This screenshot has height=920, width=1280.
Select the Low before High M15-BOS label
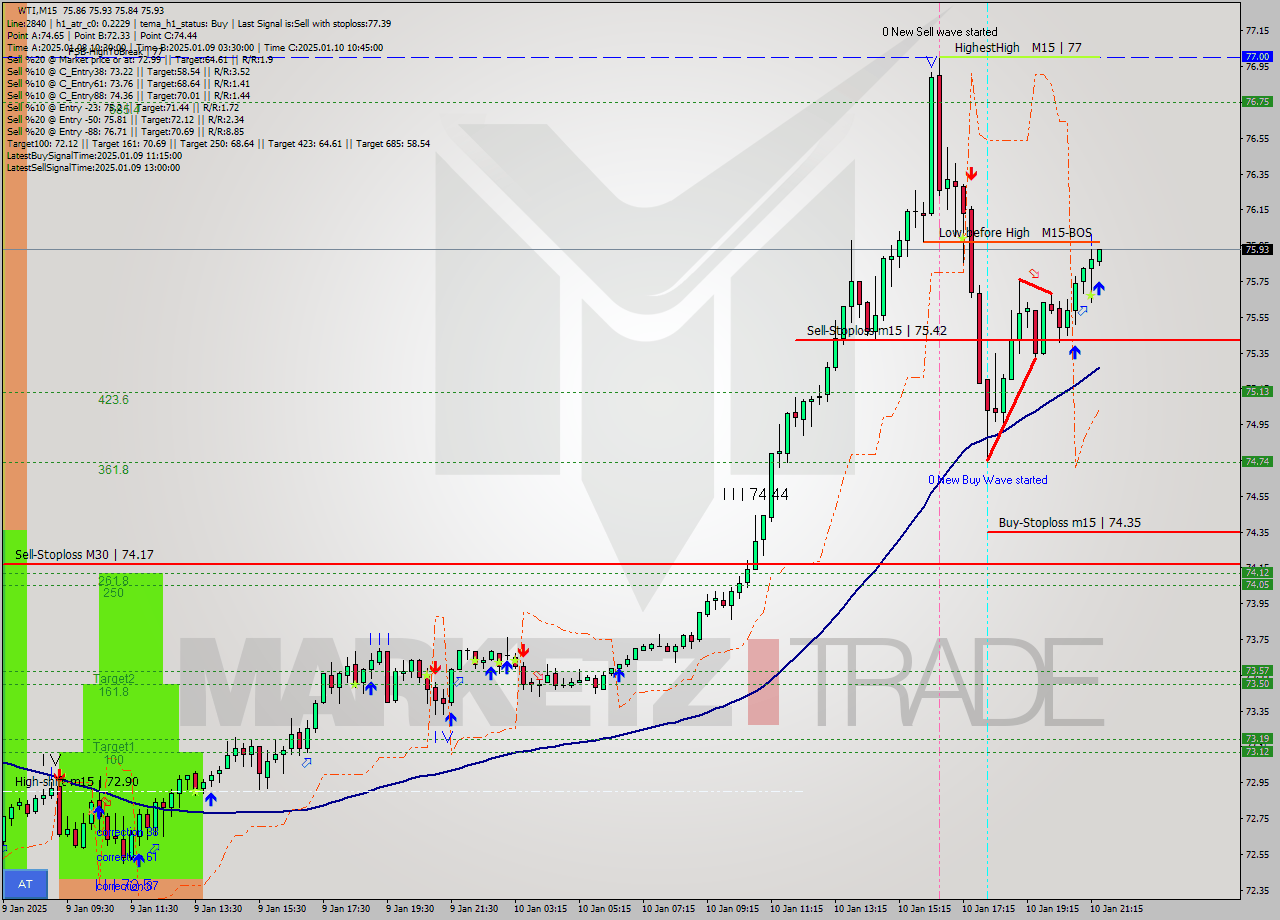(1015, 233)
